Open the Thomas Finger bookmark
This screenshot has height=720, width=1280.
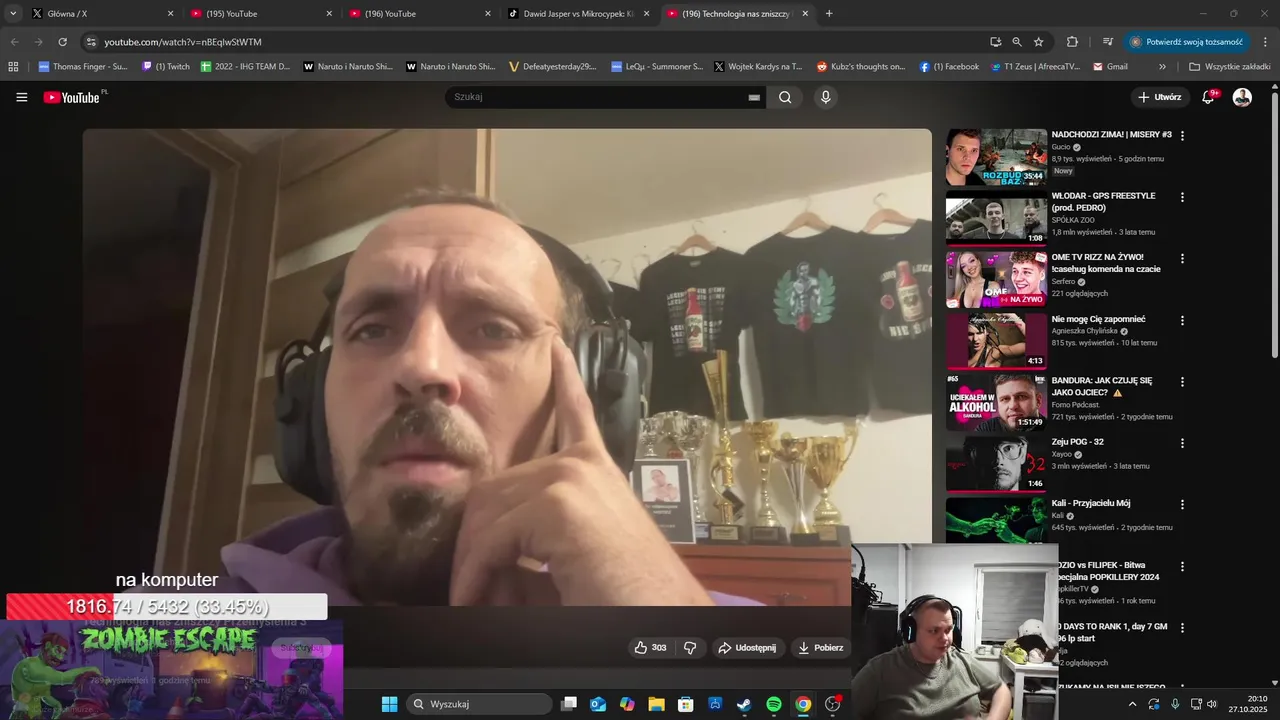pos(83,67)
